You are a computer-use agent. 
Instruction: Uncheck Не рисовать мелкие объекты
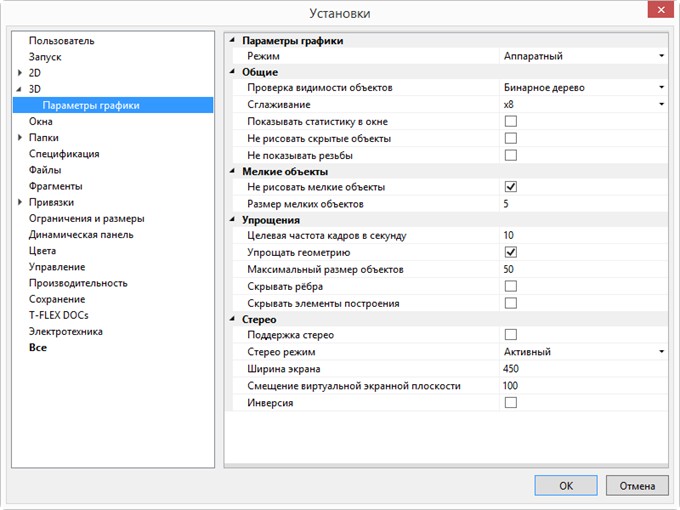click(510, 187)
